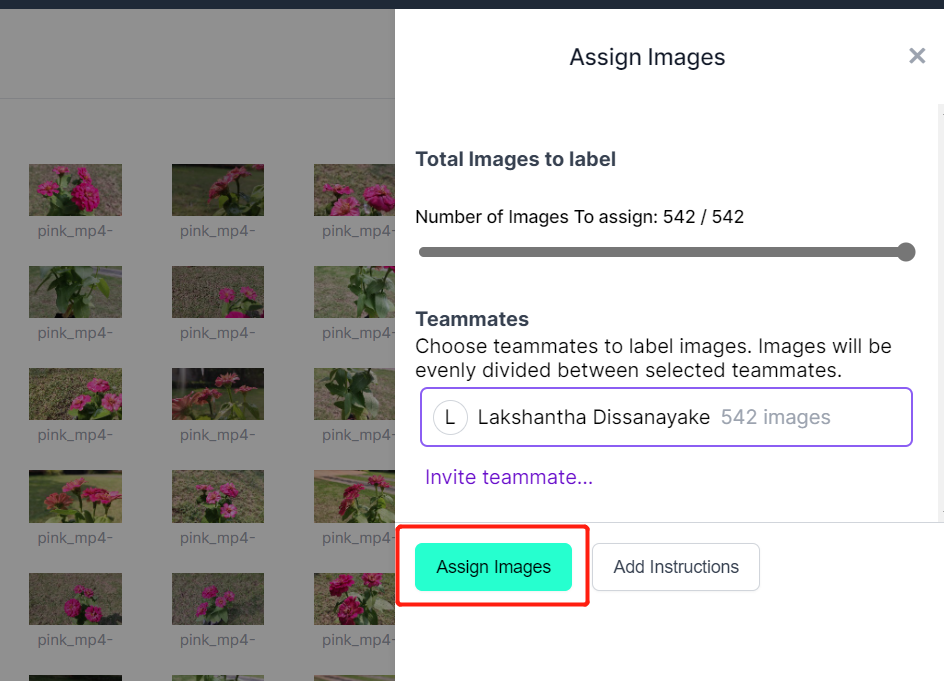Select the middle thumbnail in the fourth row
Screen dimensions: 944x681
(218, 496)
